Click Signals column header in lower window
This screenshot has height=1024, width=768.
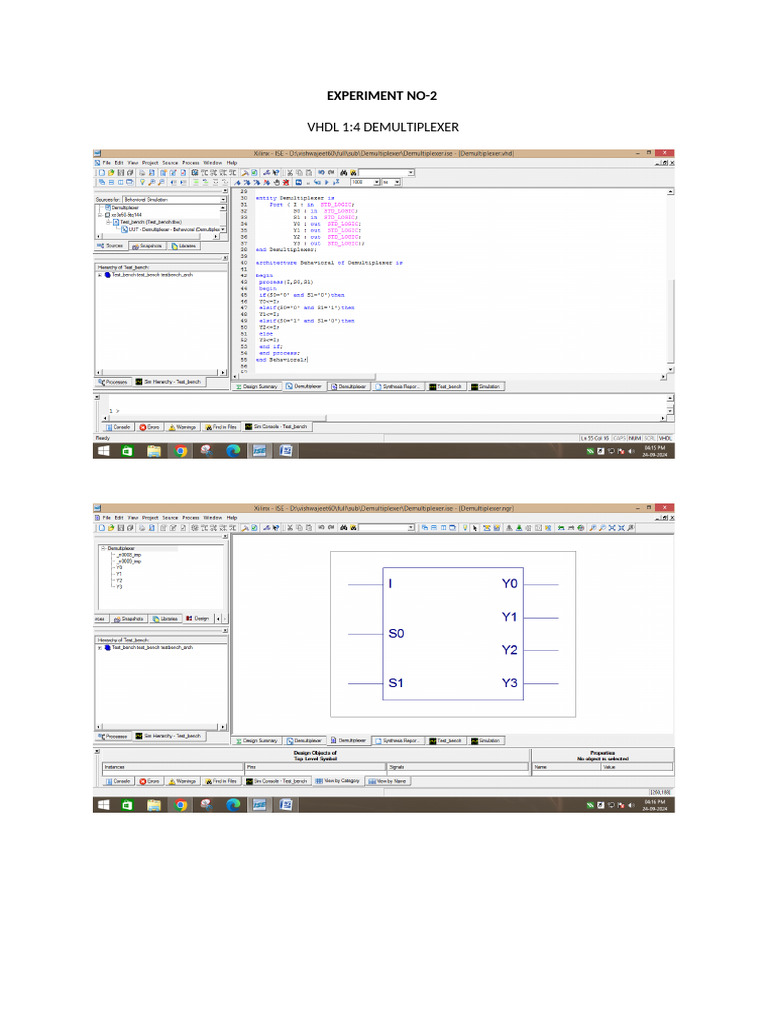(458, 767)
